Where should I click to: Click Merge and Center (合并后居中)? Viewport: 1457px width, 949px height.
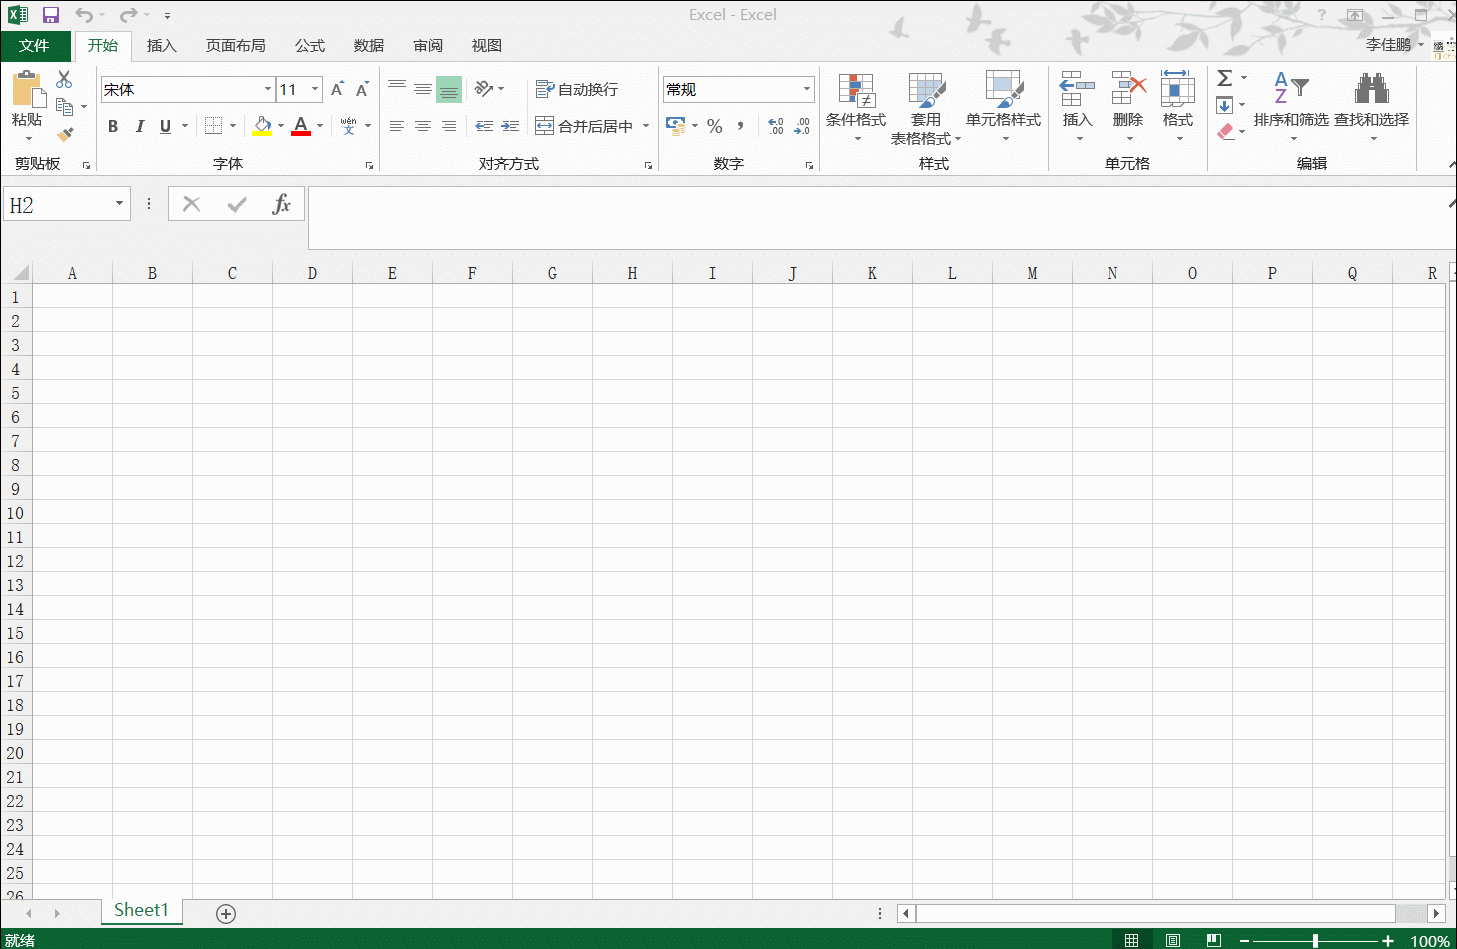click(585, 126)
